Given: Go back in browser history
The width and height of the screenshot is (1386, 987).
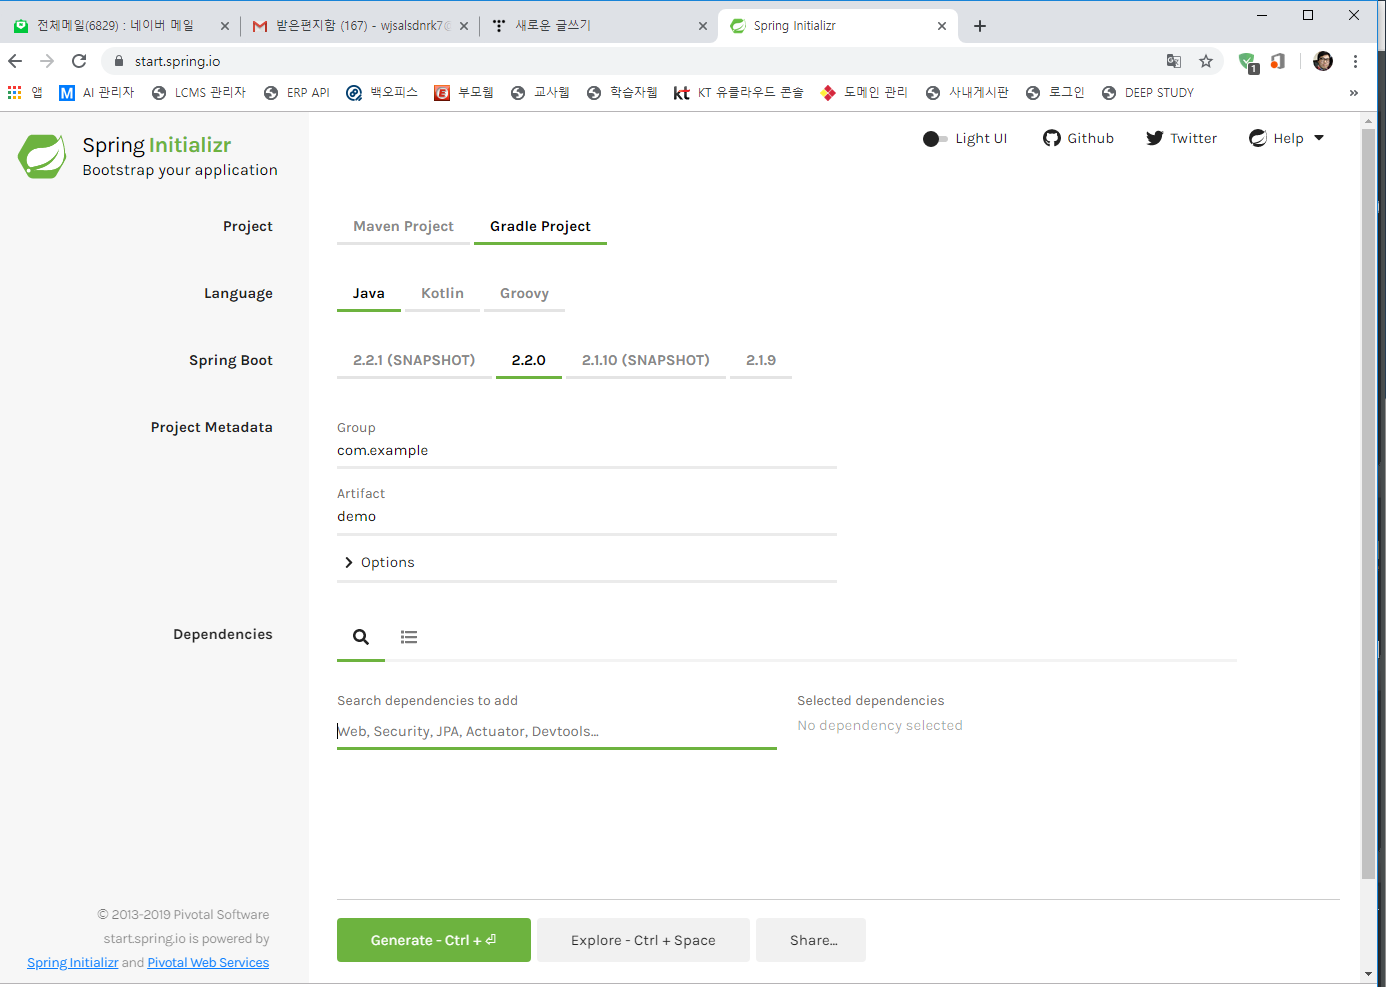Looking at the screenshot, I should [15, 61].
